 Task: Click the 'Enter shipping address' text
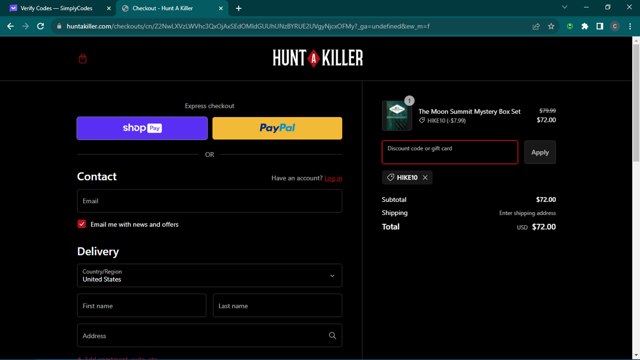[x=527, y=213]
